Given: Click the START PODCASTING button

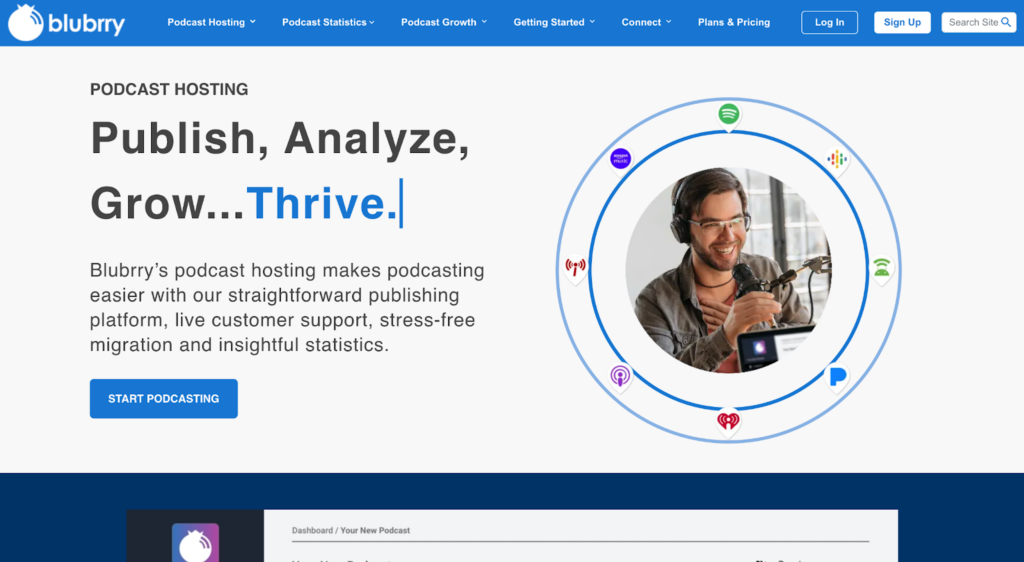Looking at the screenshot, I should coord(164,399).
